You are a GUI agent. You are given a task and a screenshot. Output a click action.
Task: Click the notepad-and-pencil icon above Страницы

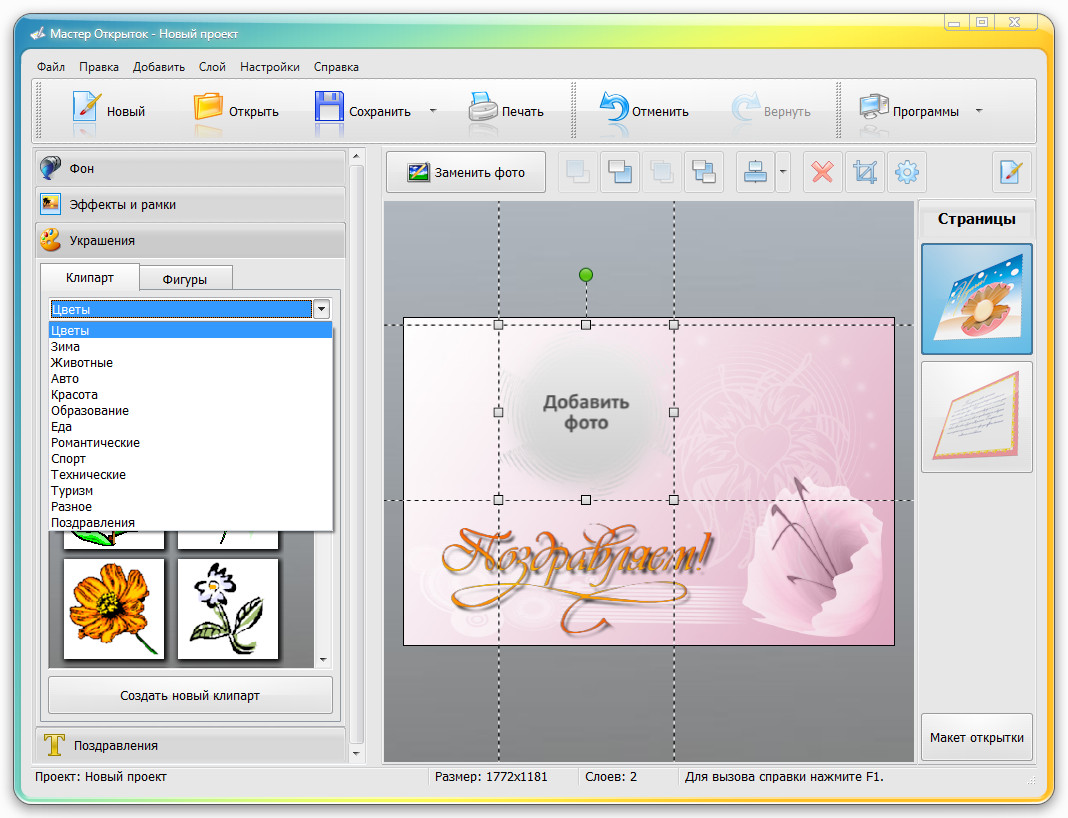(1010, 172)
